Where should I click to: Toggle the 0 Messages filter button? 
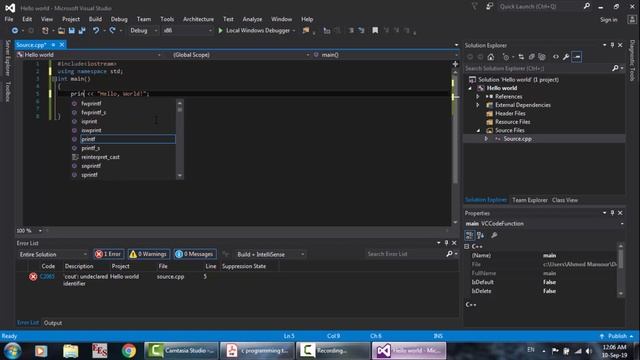195,254
